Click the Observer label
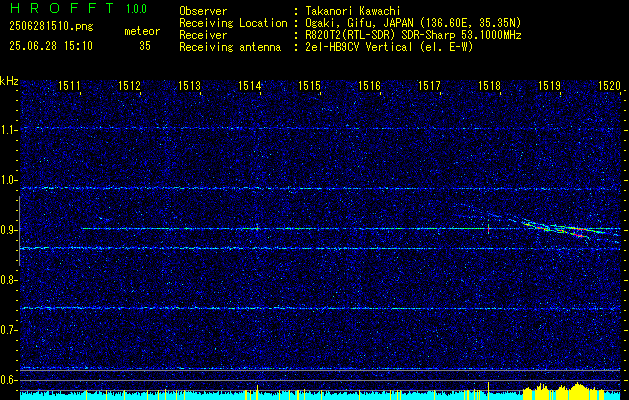Viewport: 629px width, 400px height. (x=203, y=11)
